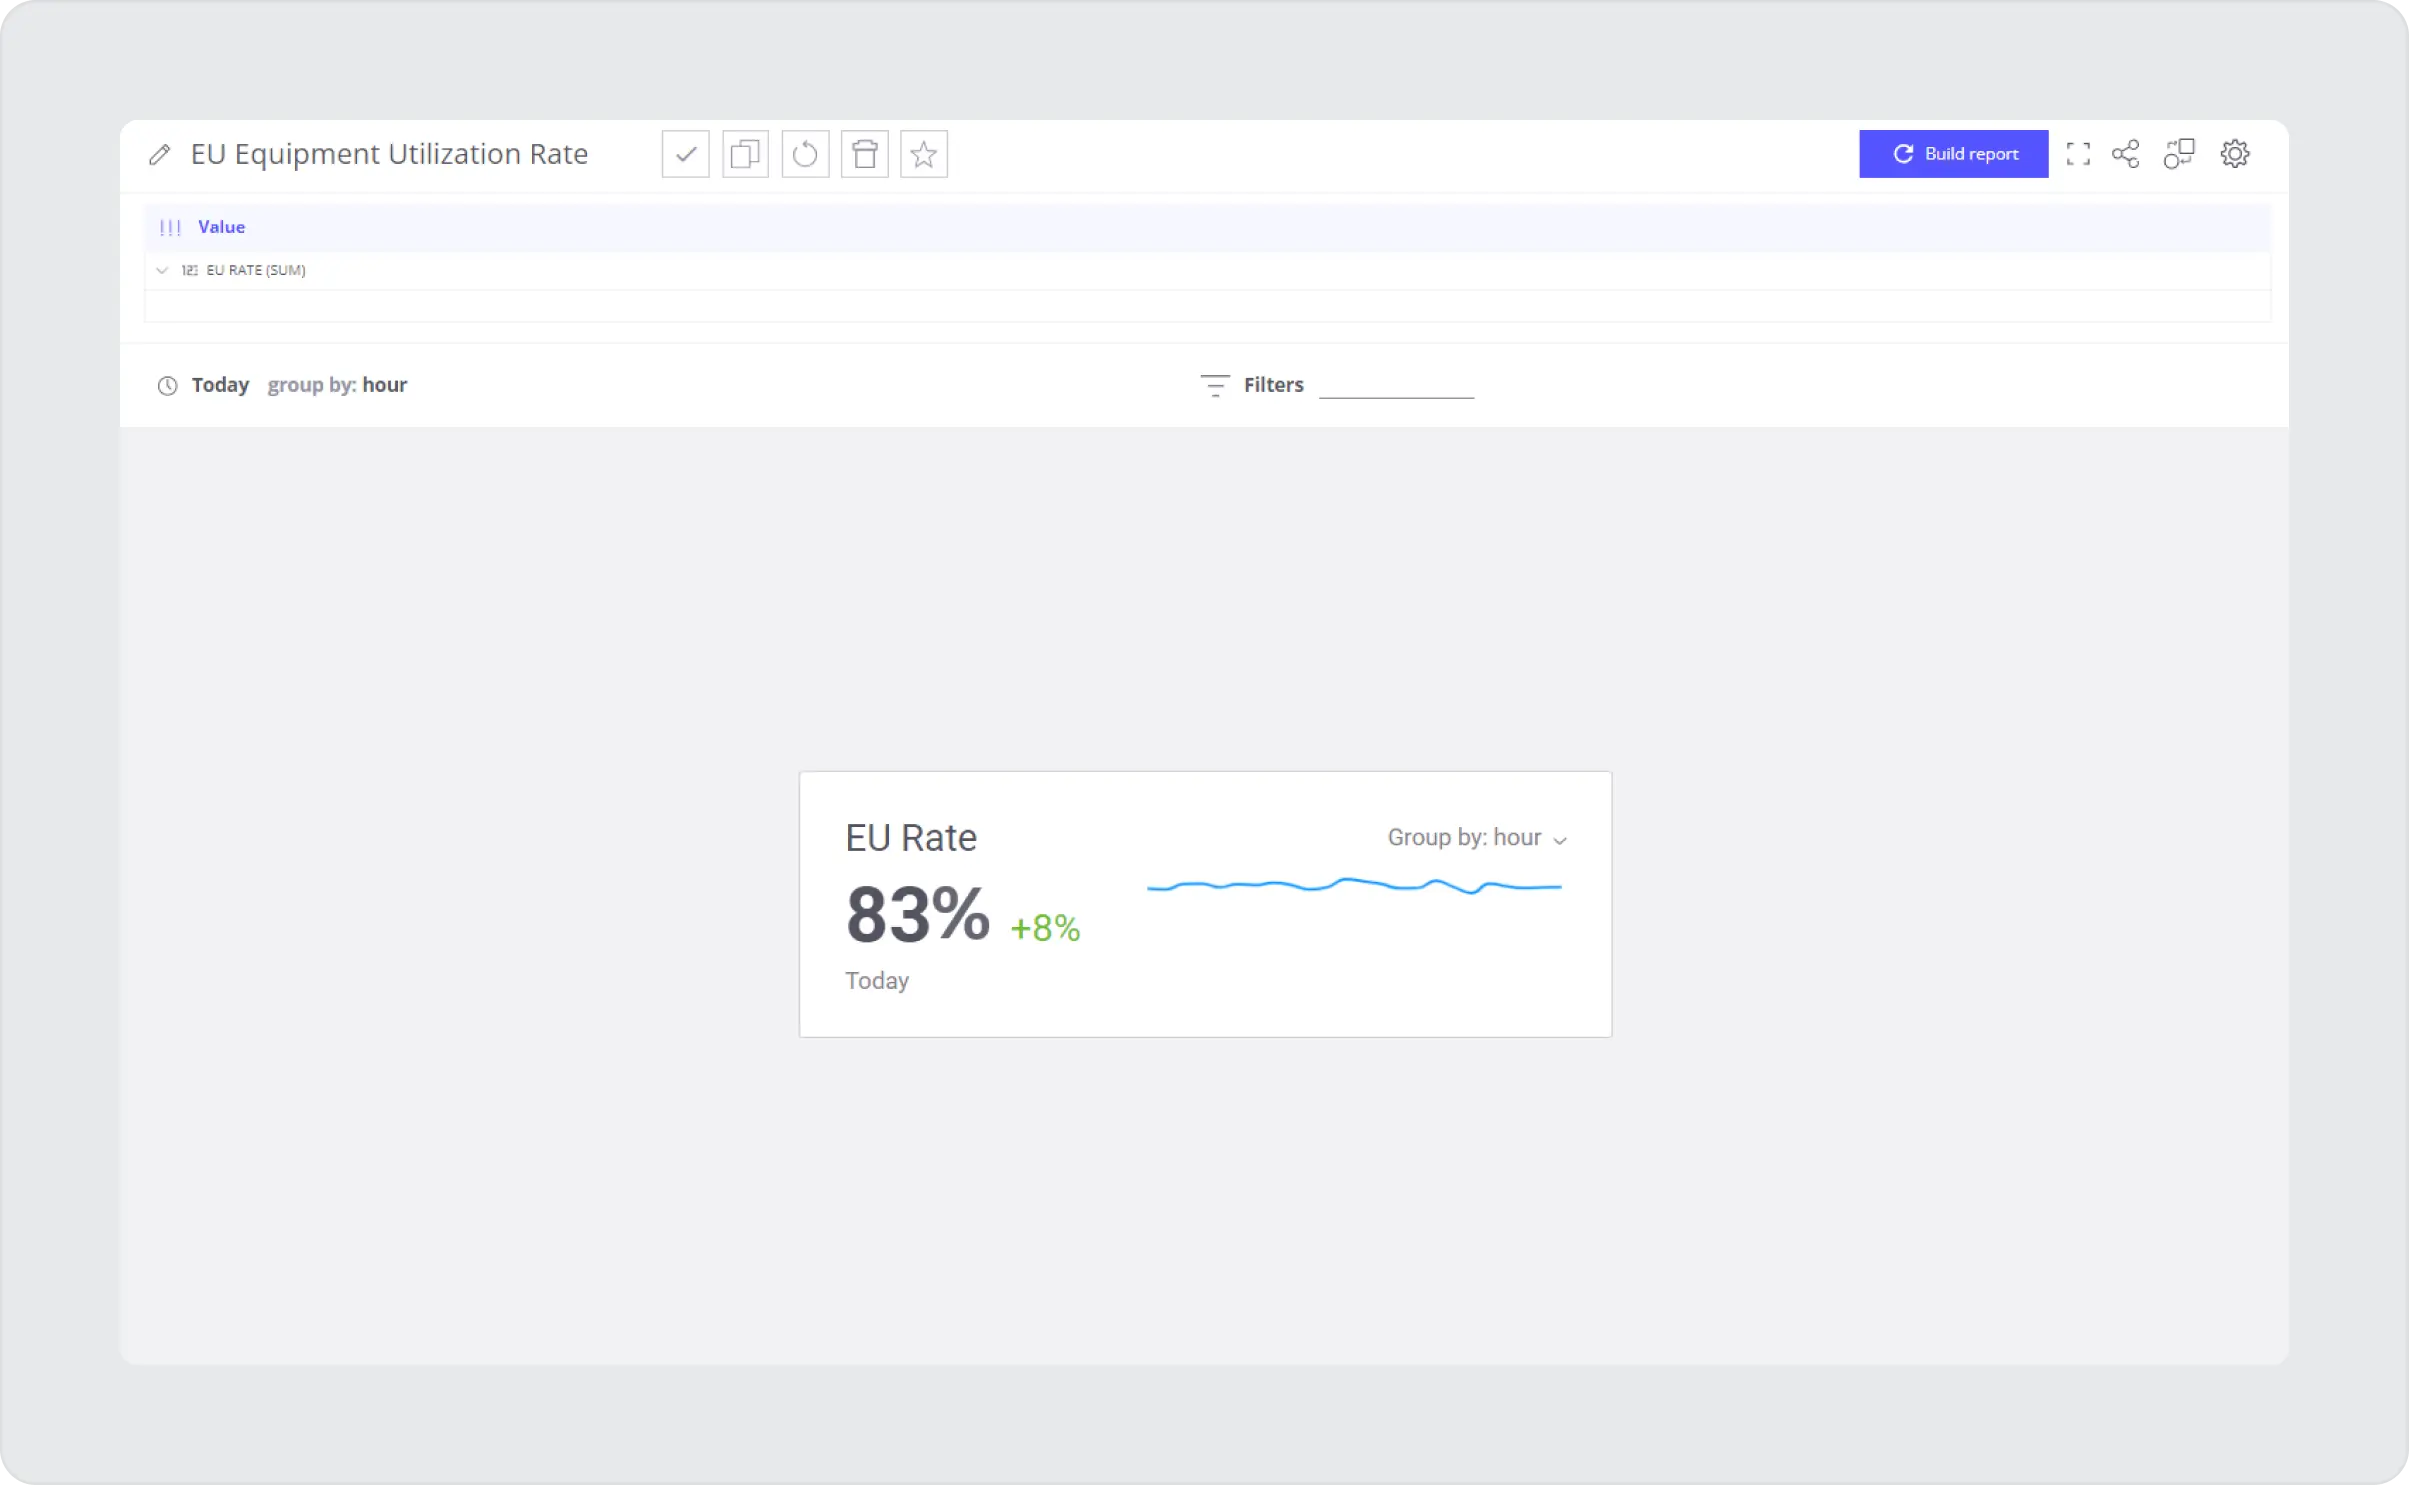Toggle the favorite star for this widget

(x=923, y=154)
